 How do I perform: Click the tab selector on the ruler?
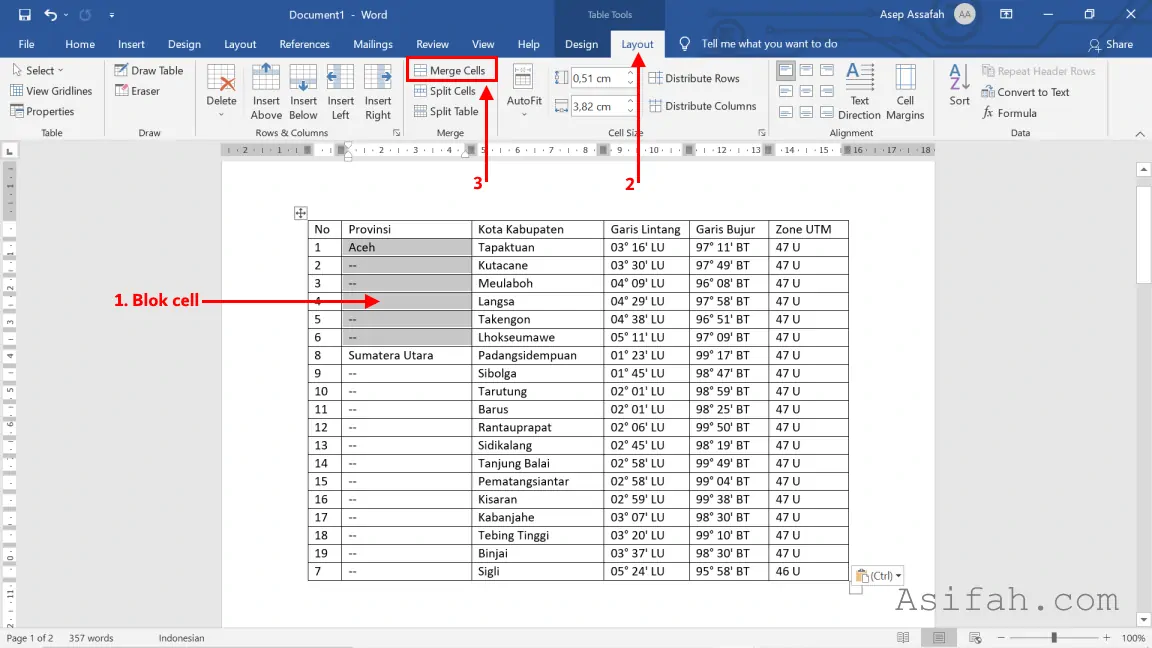point(10,151)
